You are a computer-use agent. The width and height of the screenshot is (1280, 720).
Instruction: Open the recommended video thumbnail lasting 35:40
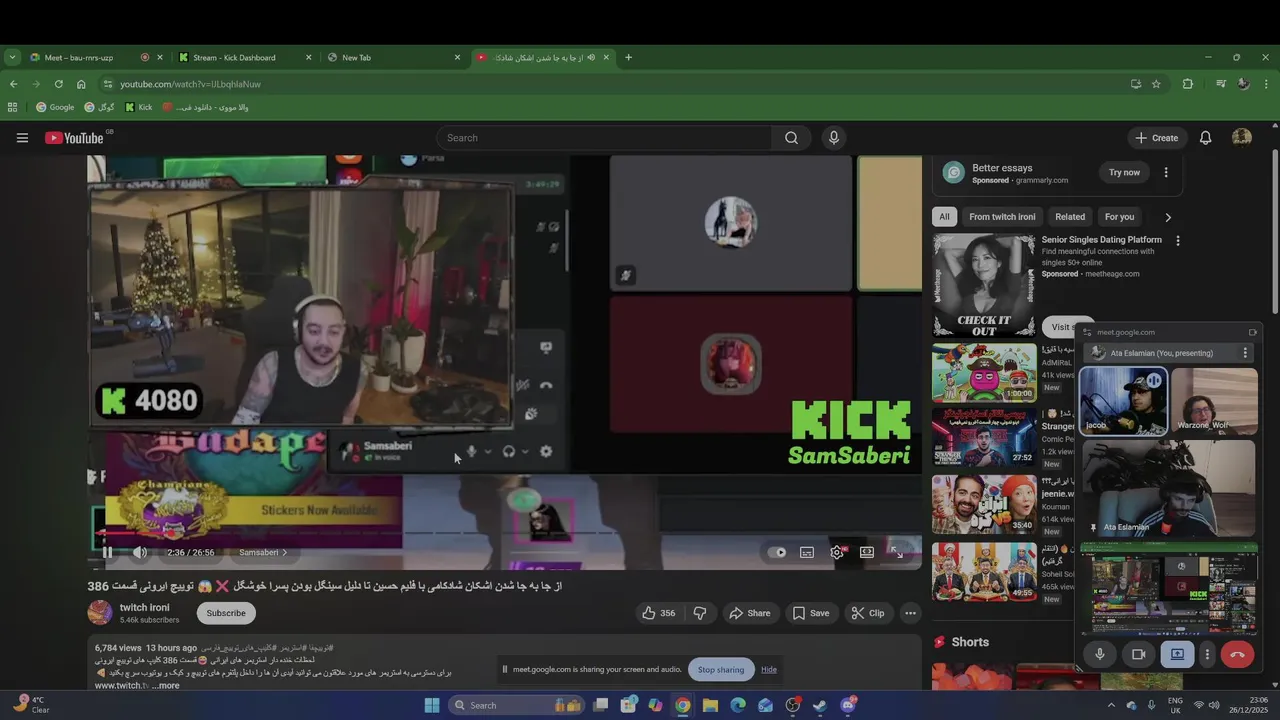984,504
